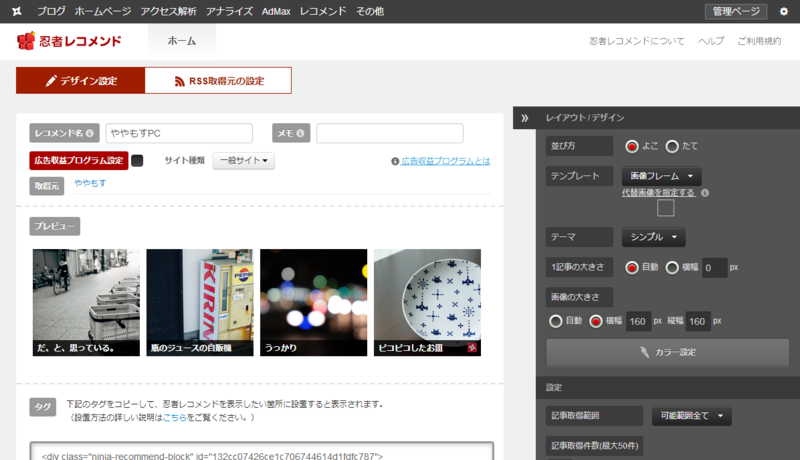Open カラー設定 button
Image resolution: width=800 pixels, height=460 pixels.
point(668,352)
